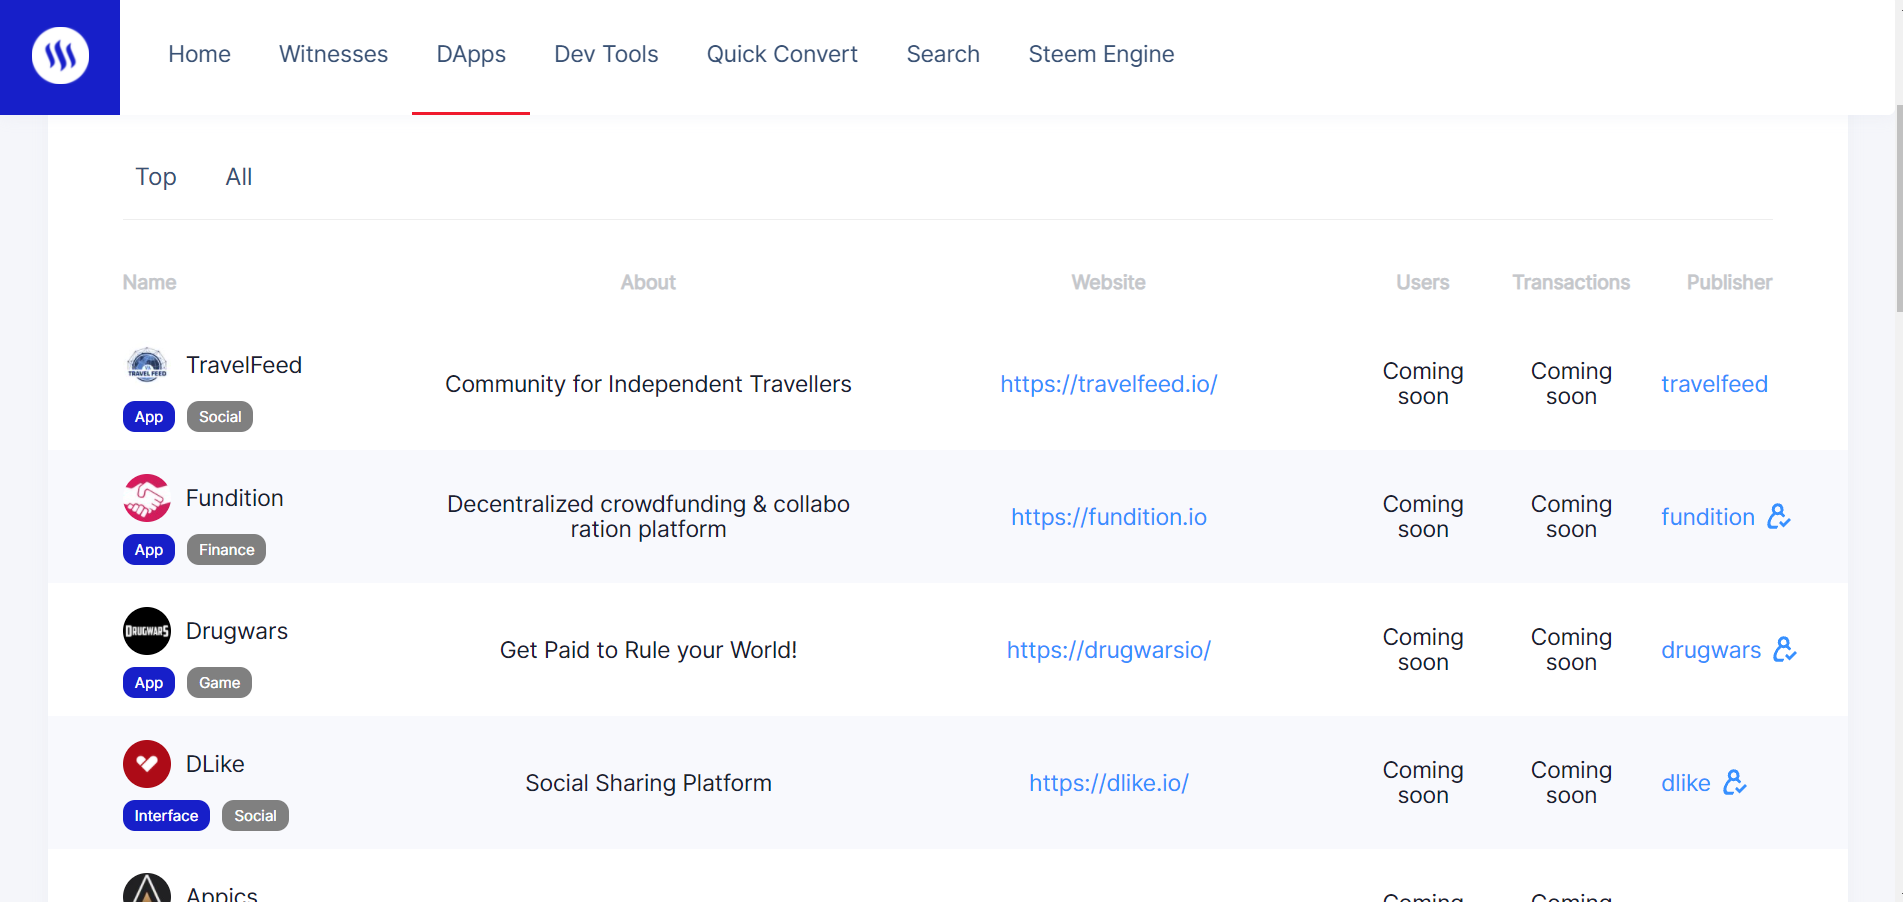
Task: Click the Name column header
Action: coord(149,283)
